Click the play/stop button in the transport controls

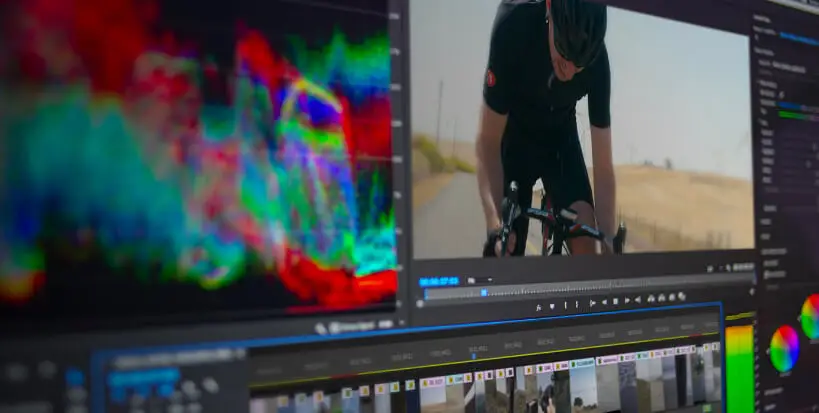tap(615, 301)
